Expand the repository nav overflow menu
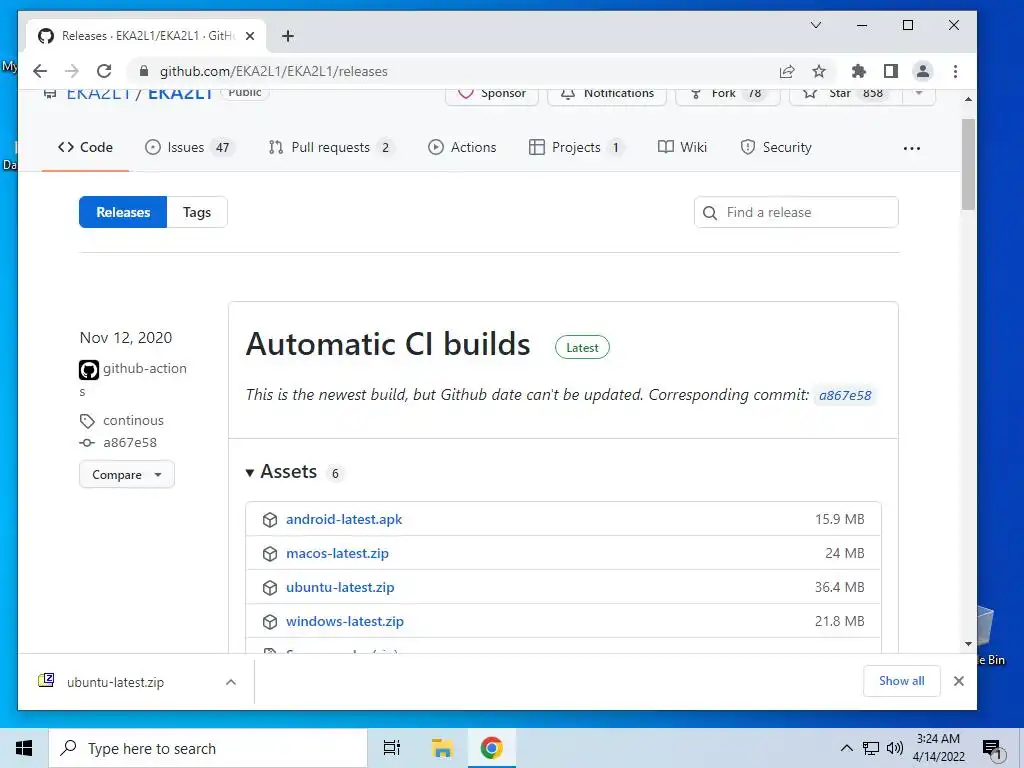 912,148
